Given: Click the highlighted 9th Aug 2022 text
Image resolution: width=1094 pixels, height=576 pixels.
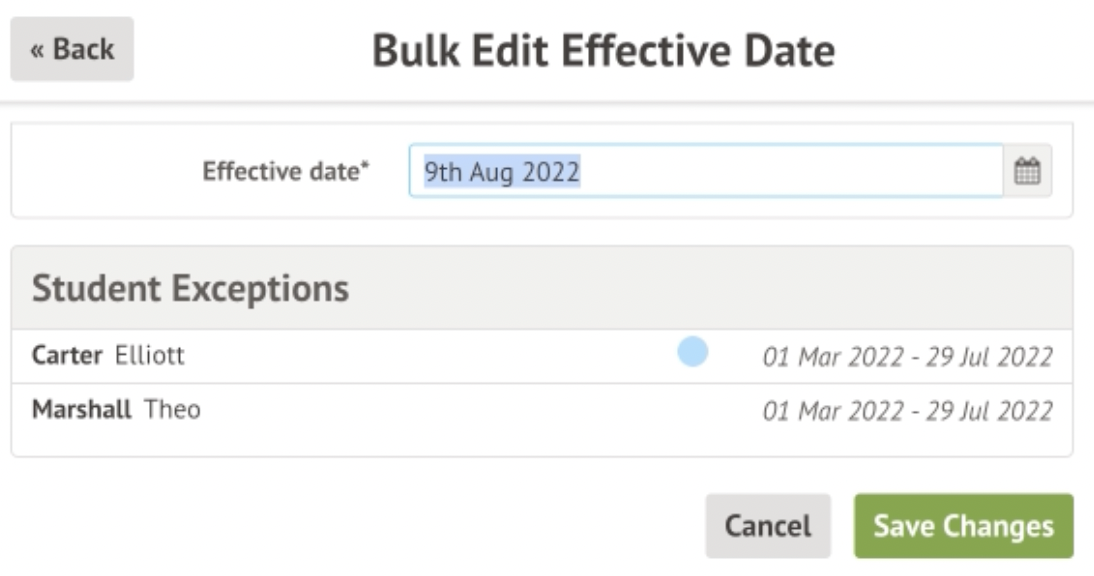Looking at the screenshot, I should point(502,172).
